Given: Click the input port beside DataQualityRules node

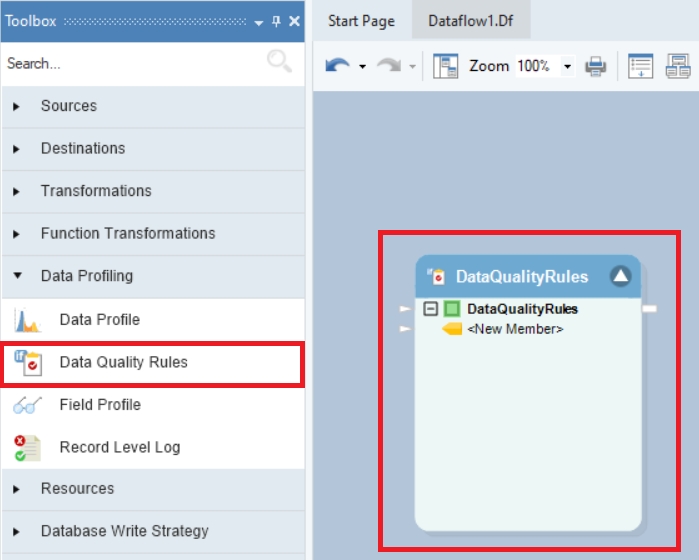Looking at the screenshot, I should click(x=405, y=309).
